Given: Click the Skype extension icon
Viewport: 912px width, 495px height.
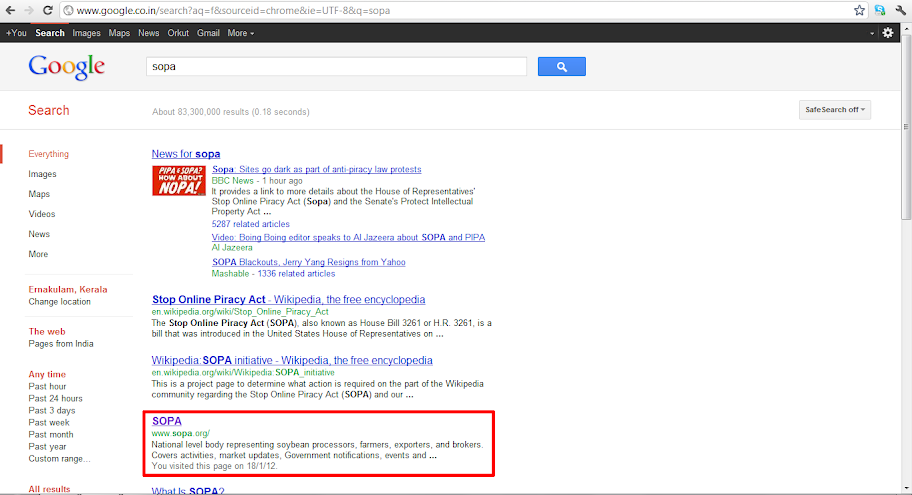Looking at the screenshot, I should (880, 10).
